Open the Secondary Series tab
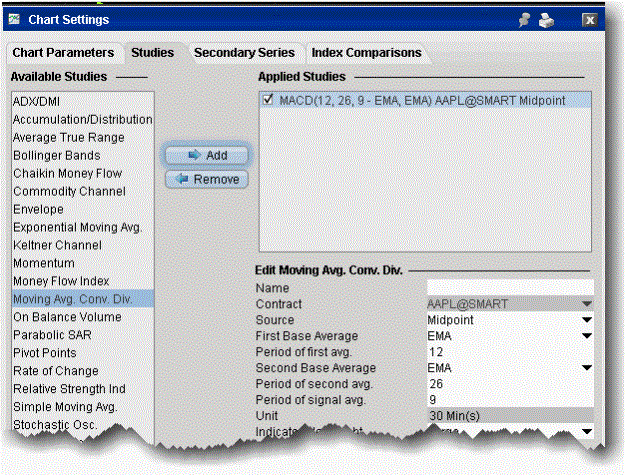Image resolution: width=625 pixels, height=475 pixels. (x=244, y=52)
